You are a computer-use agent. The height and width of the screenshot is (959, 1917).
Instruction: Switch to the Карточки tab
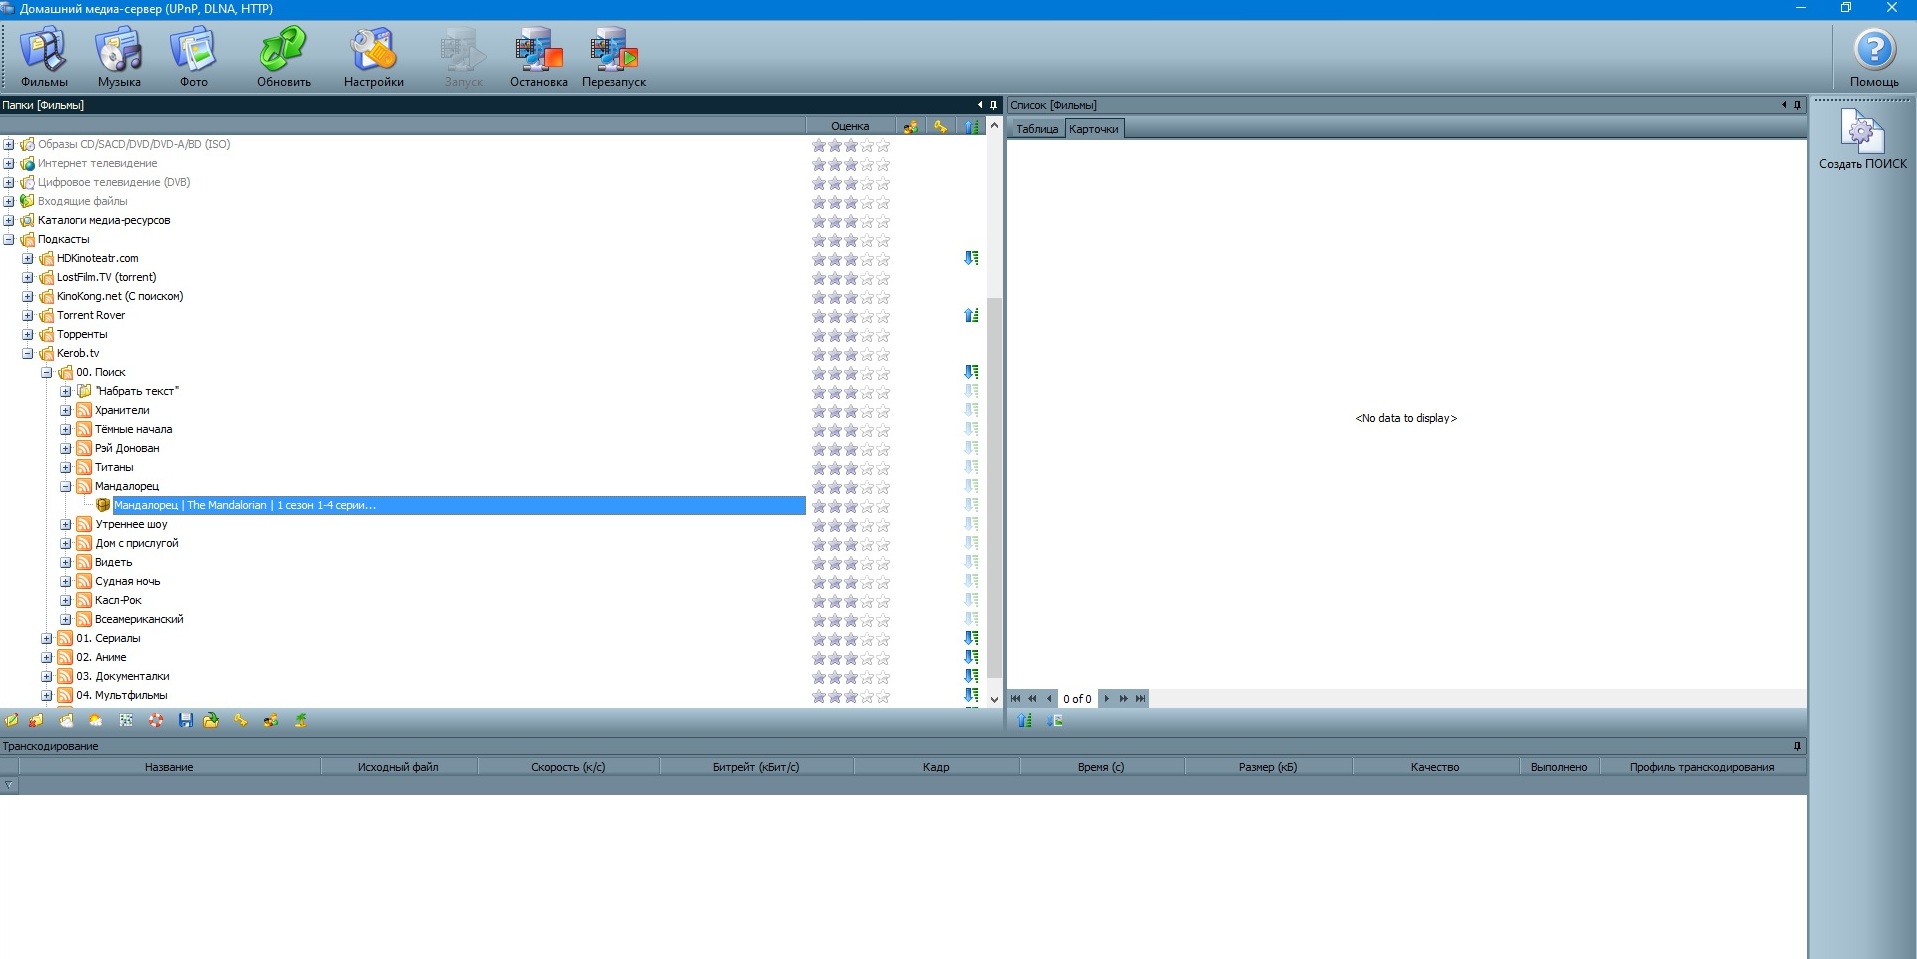[x=1093, y=129]
